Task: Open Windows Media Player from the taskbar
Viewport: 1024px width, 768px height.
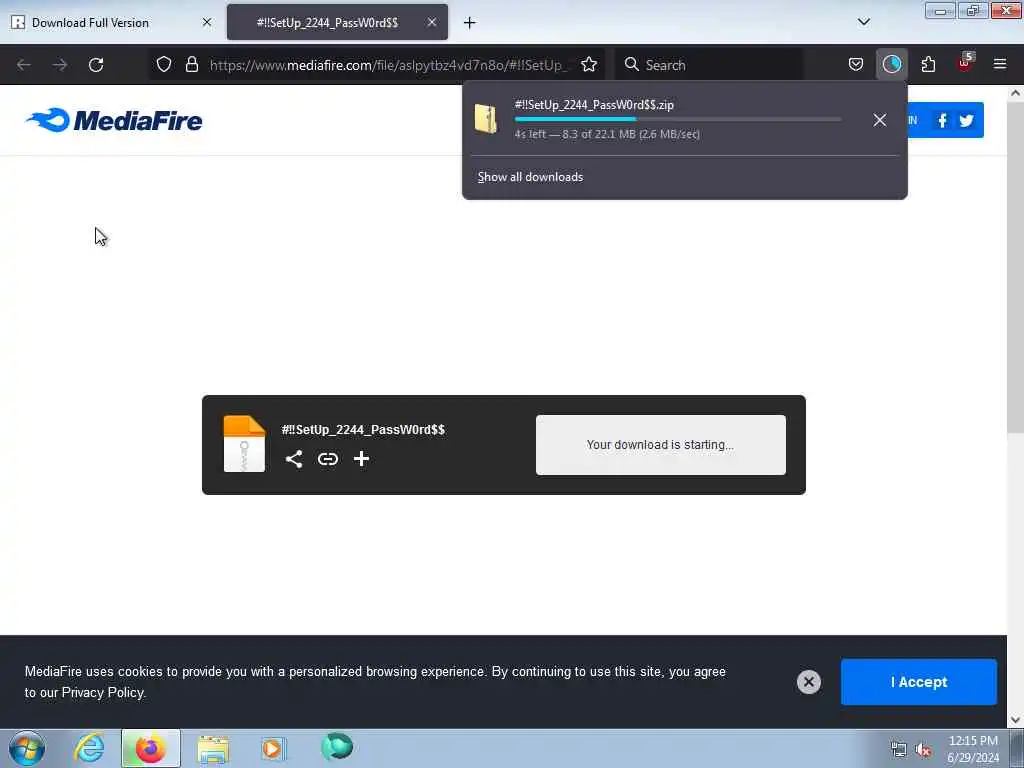Action: pos(273,748)
